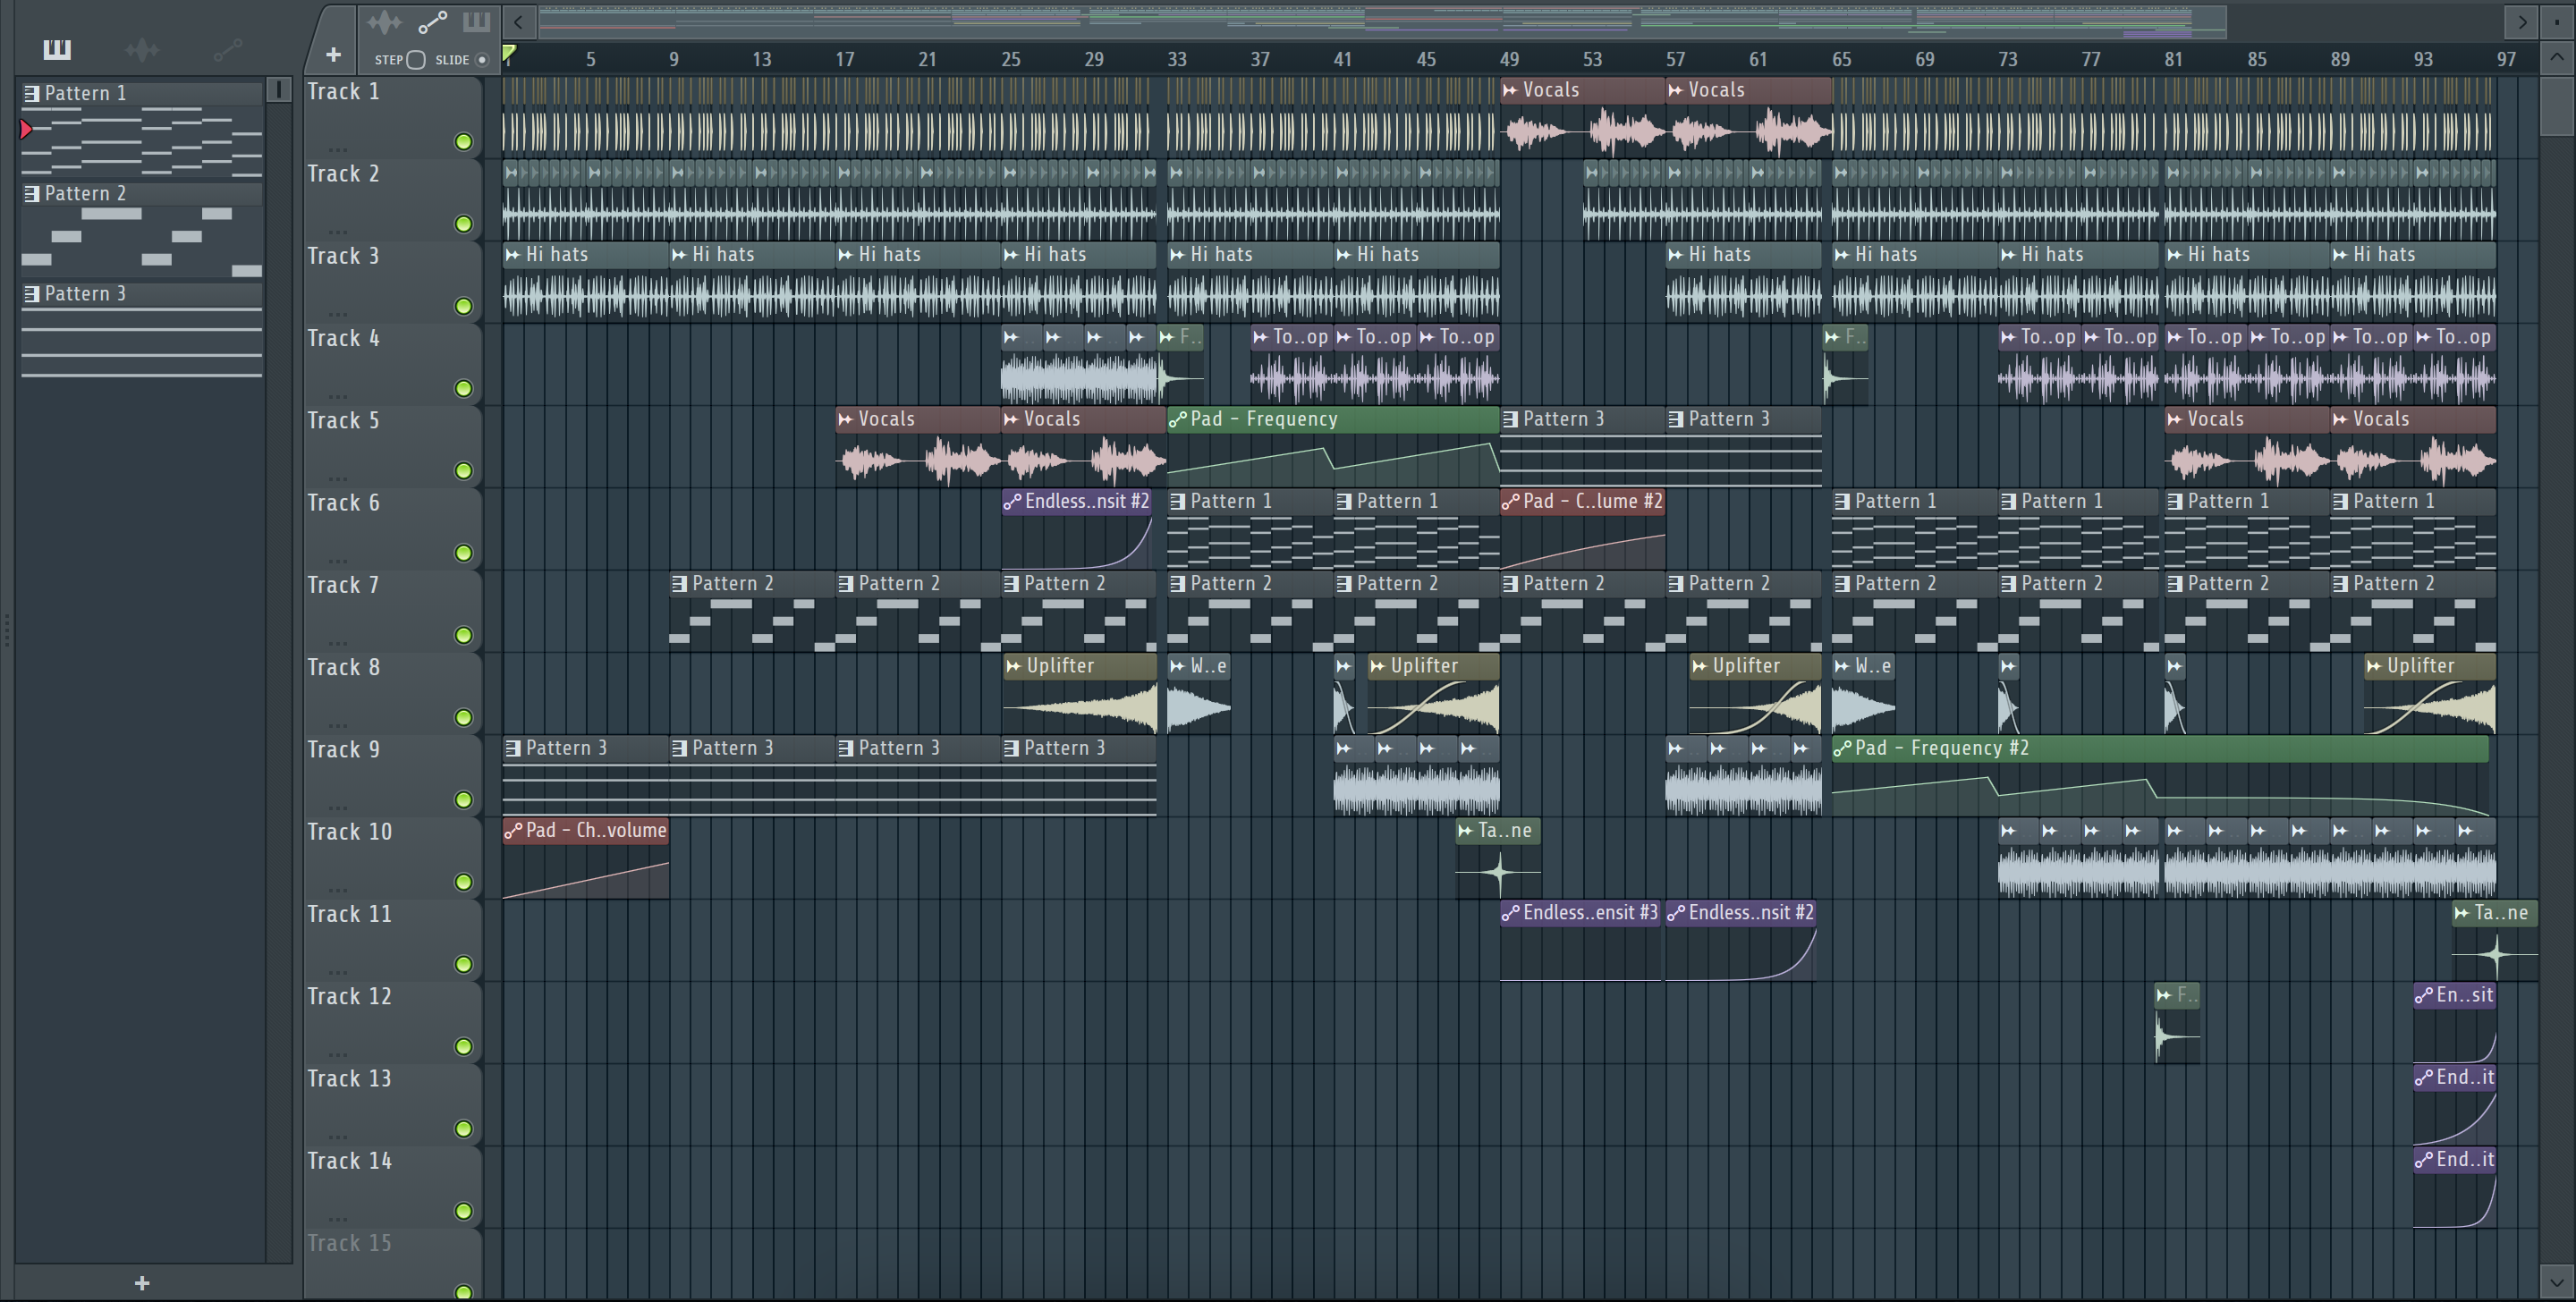Select the Pad - Frequency clip title on Track 5
This screenshot has width=2576, height=1302.
click(1263, 420)
